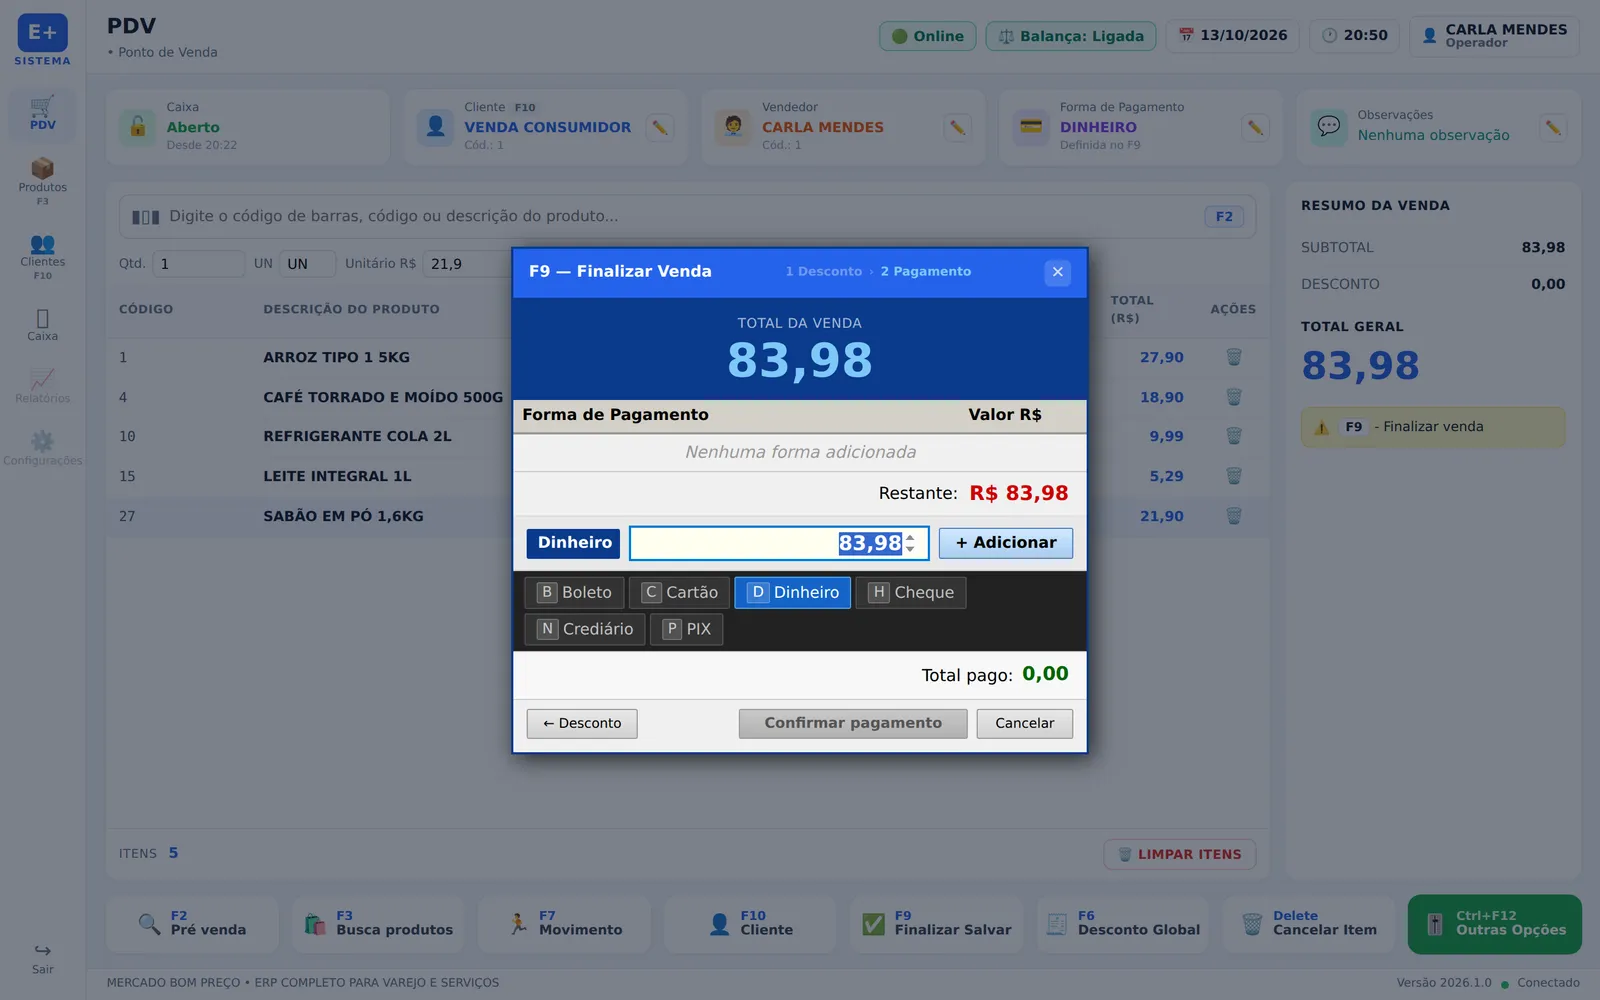Open Clientes in the sidebar
The width and height of the screenshot is (1600, 1000).
(x=42, y=256)
